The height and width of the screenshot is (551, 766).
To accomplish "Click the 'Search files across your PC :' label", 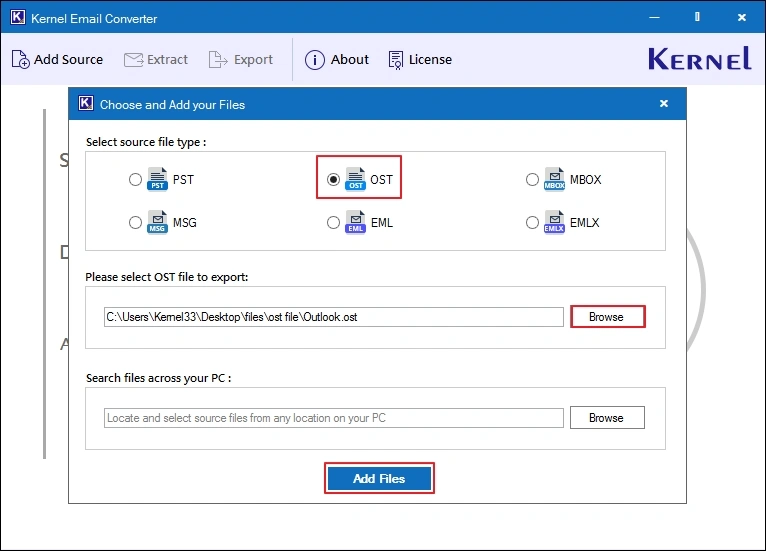I will pos(158,378).
